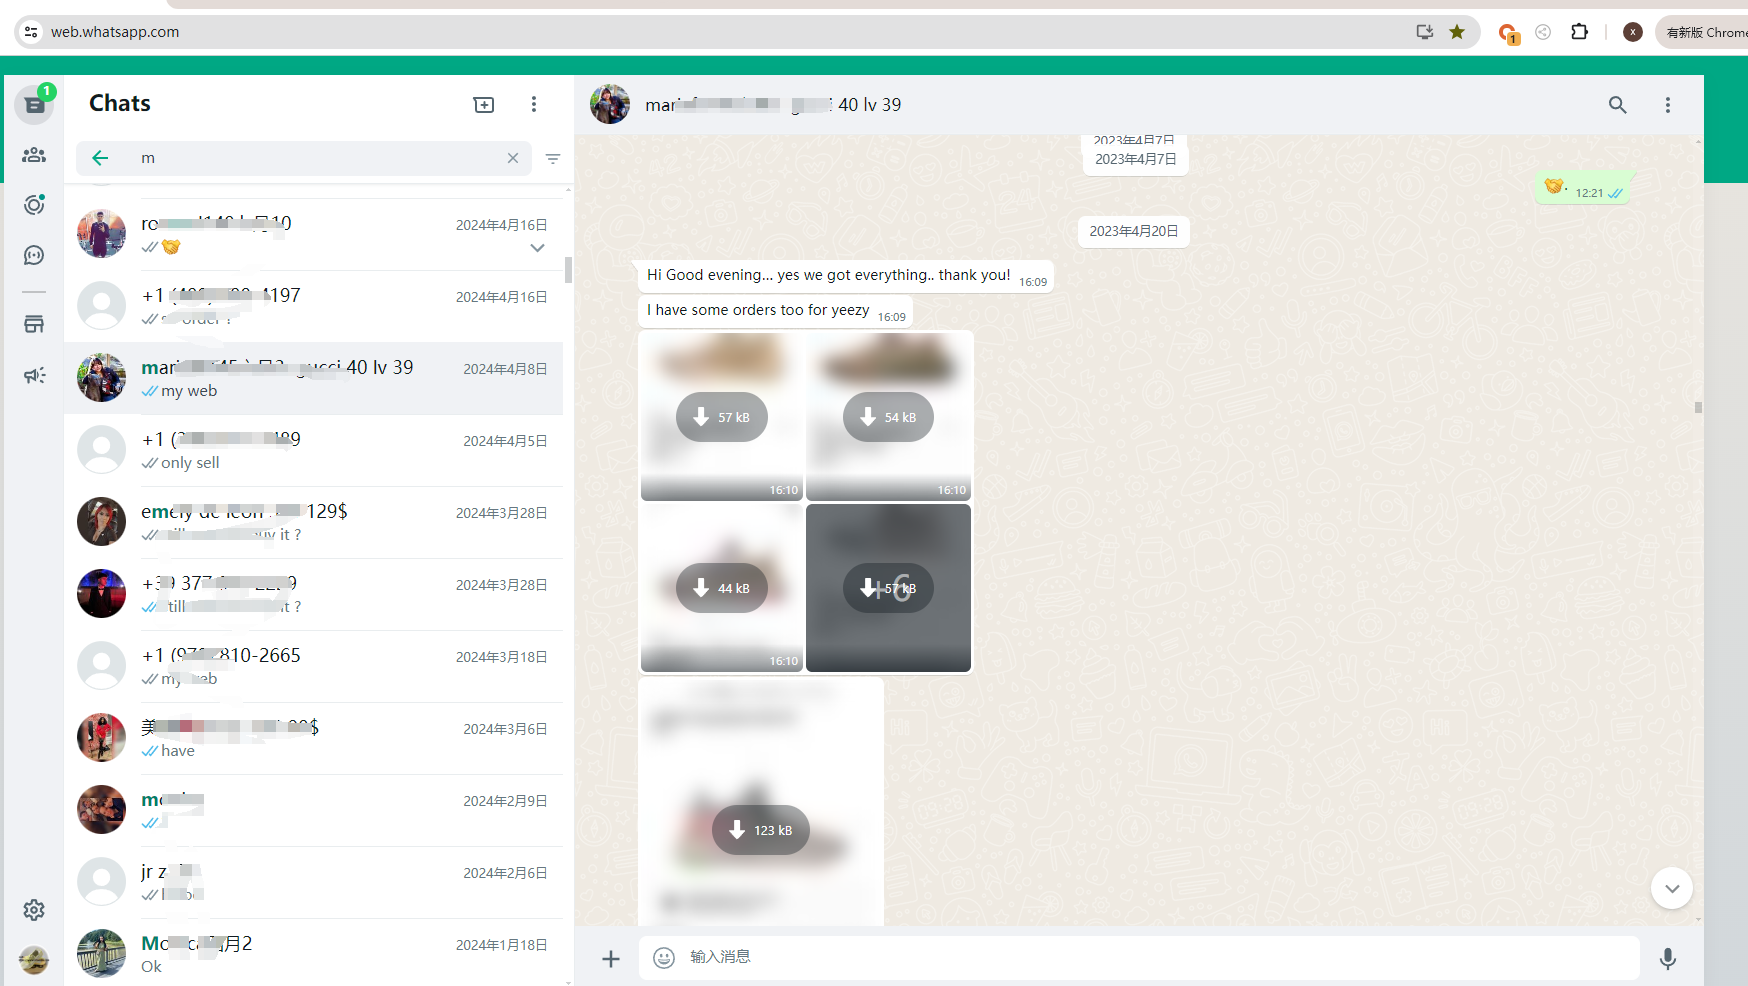Jump to latest messages with down arrow

pos(1671,888)
